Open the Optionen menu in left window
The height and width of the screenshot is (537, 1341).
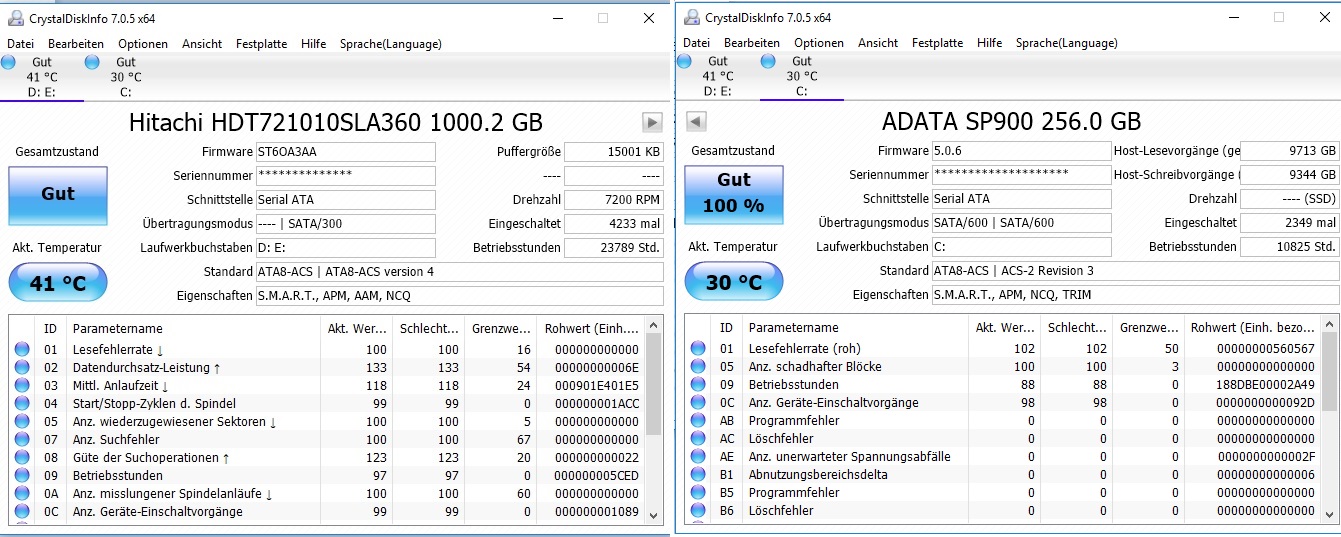pos(143,44)
